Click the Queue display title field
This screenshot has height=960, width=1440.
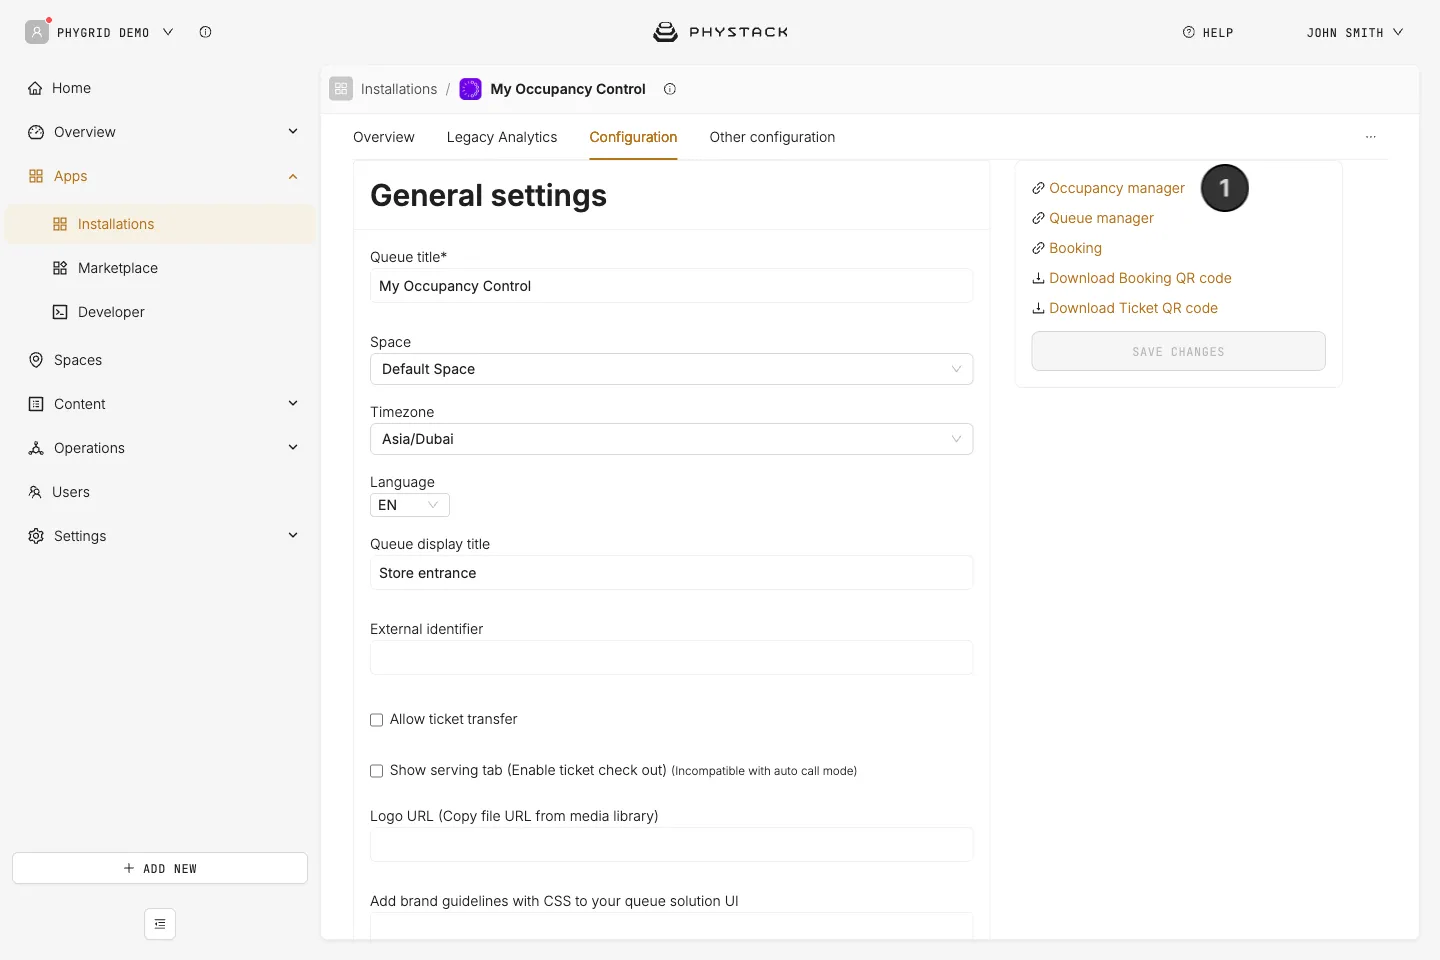(x=671, y=573)
